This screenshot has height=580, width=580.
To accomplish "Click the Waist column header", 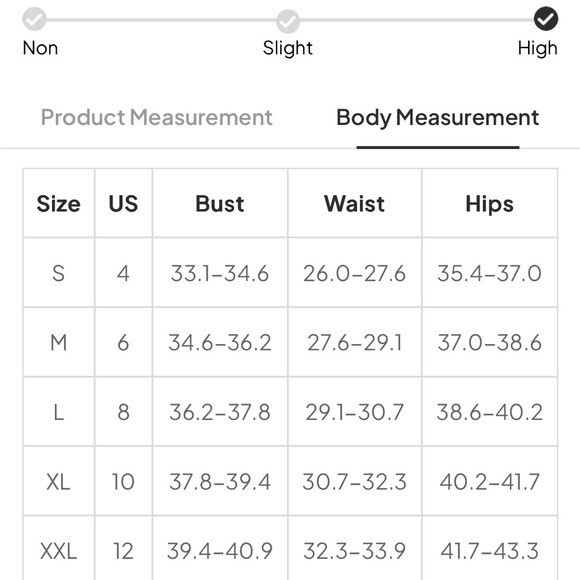I will click(x=354, y=203).
